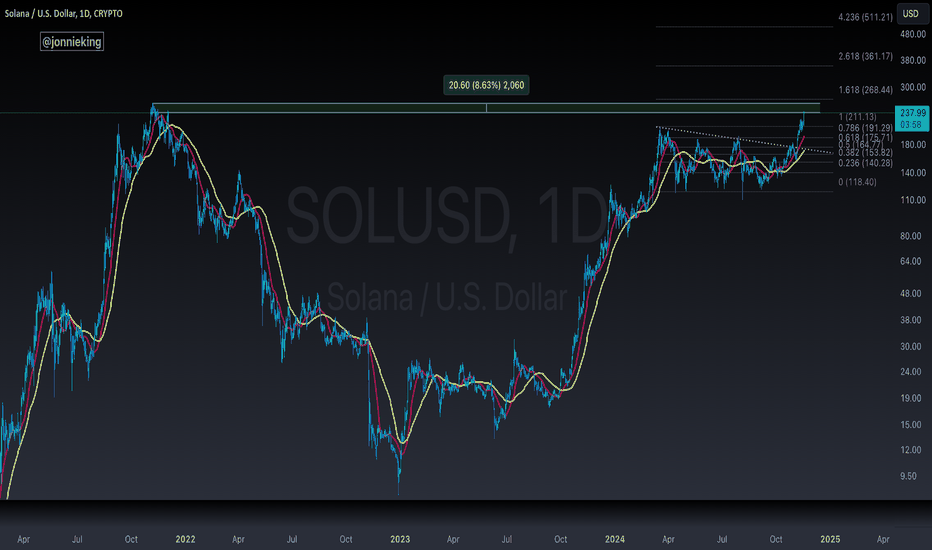Screen dimensions: 932x550
Task: Click the USD currency button
Action: [911, 14]
